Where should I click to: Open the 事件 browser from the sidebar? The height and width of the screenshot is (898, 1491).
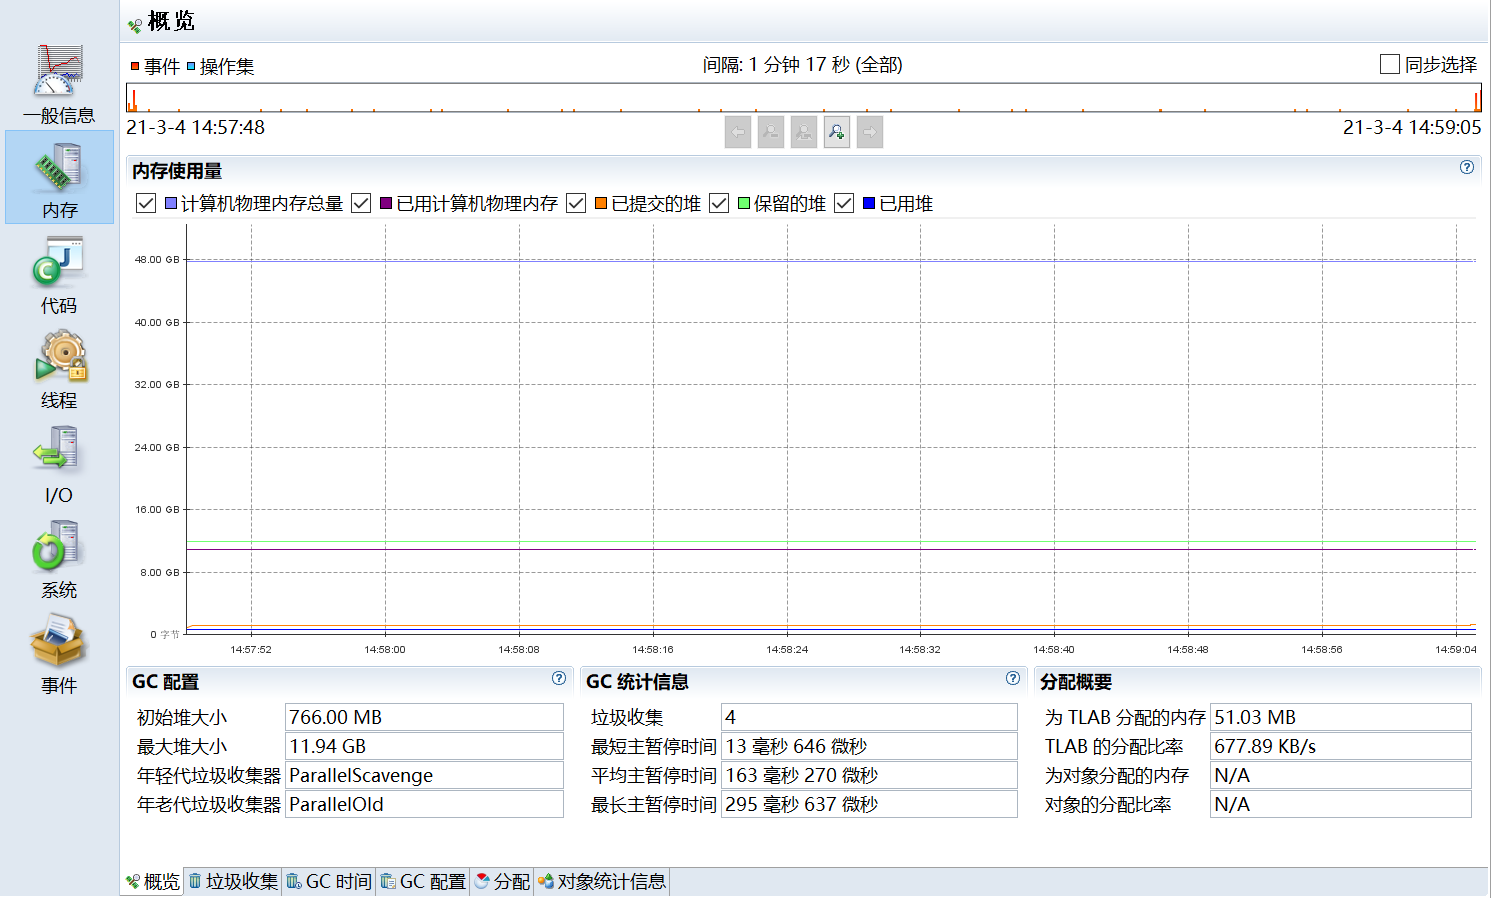tap(57, 652)
